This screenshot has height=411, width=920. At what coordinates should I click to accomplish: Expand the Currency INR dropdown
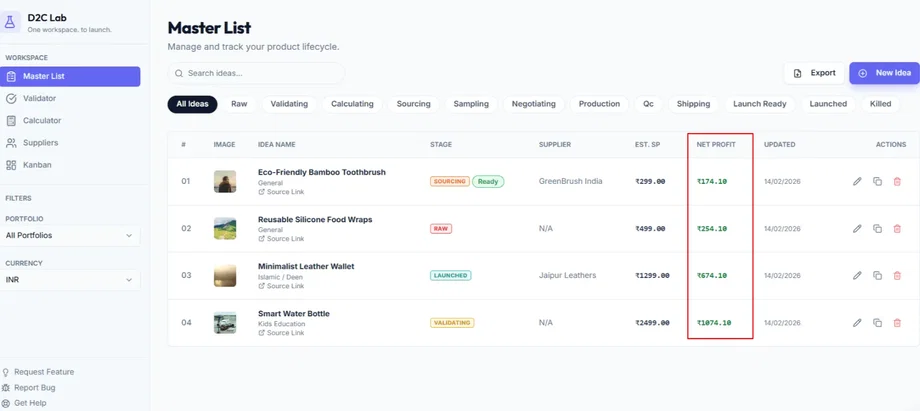tap(70, 281)
